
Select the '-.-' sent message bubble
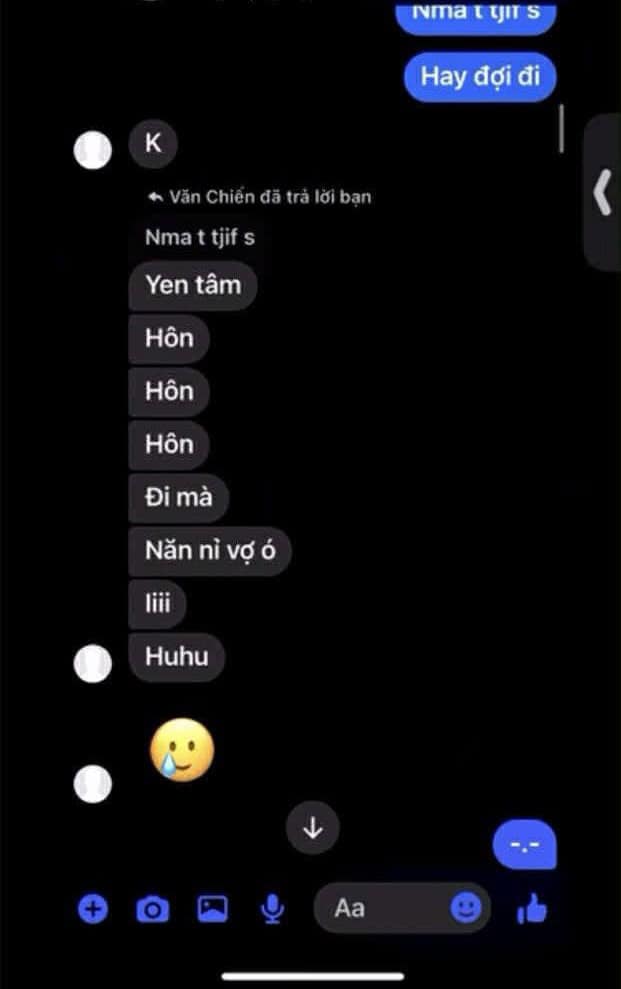coord(525,845)
